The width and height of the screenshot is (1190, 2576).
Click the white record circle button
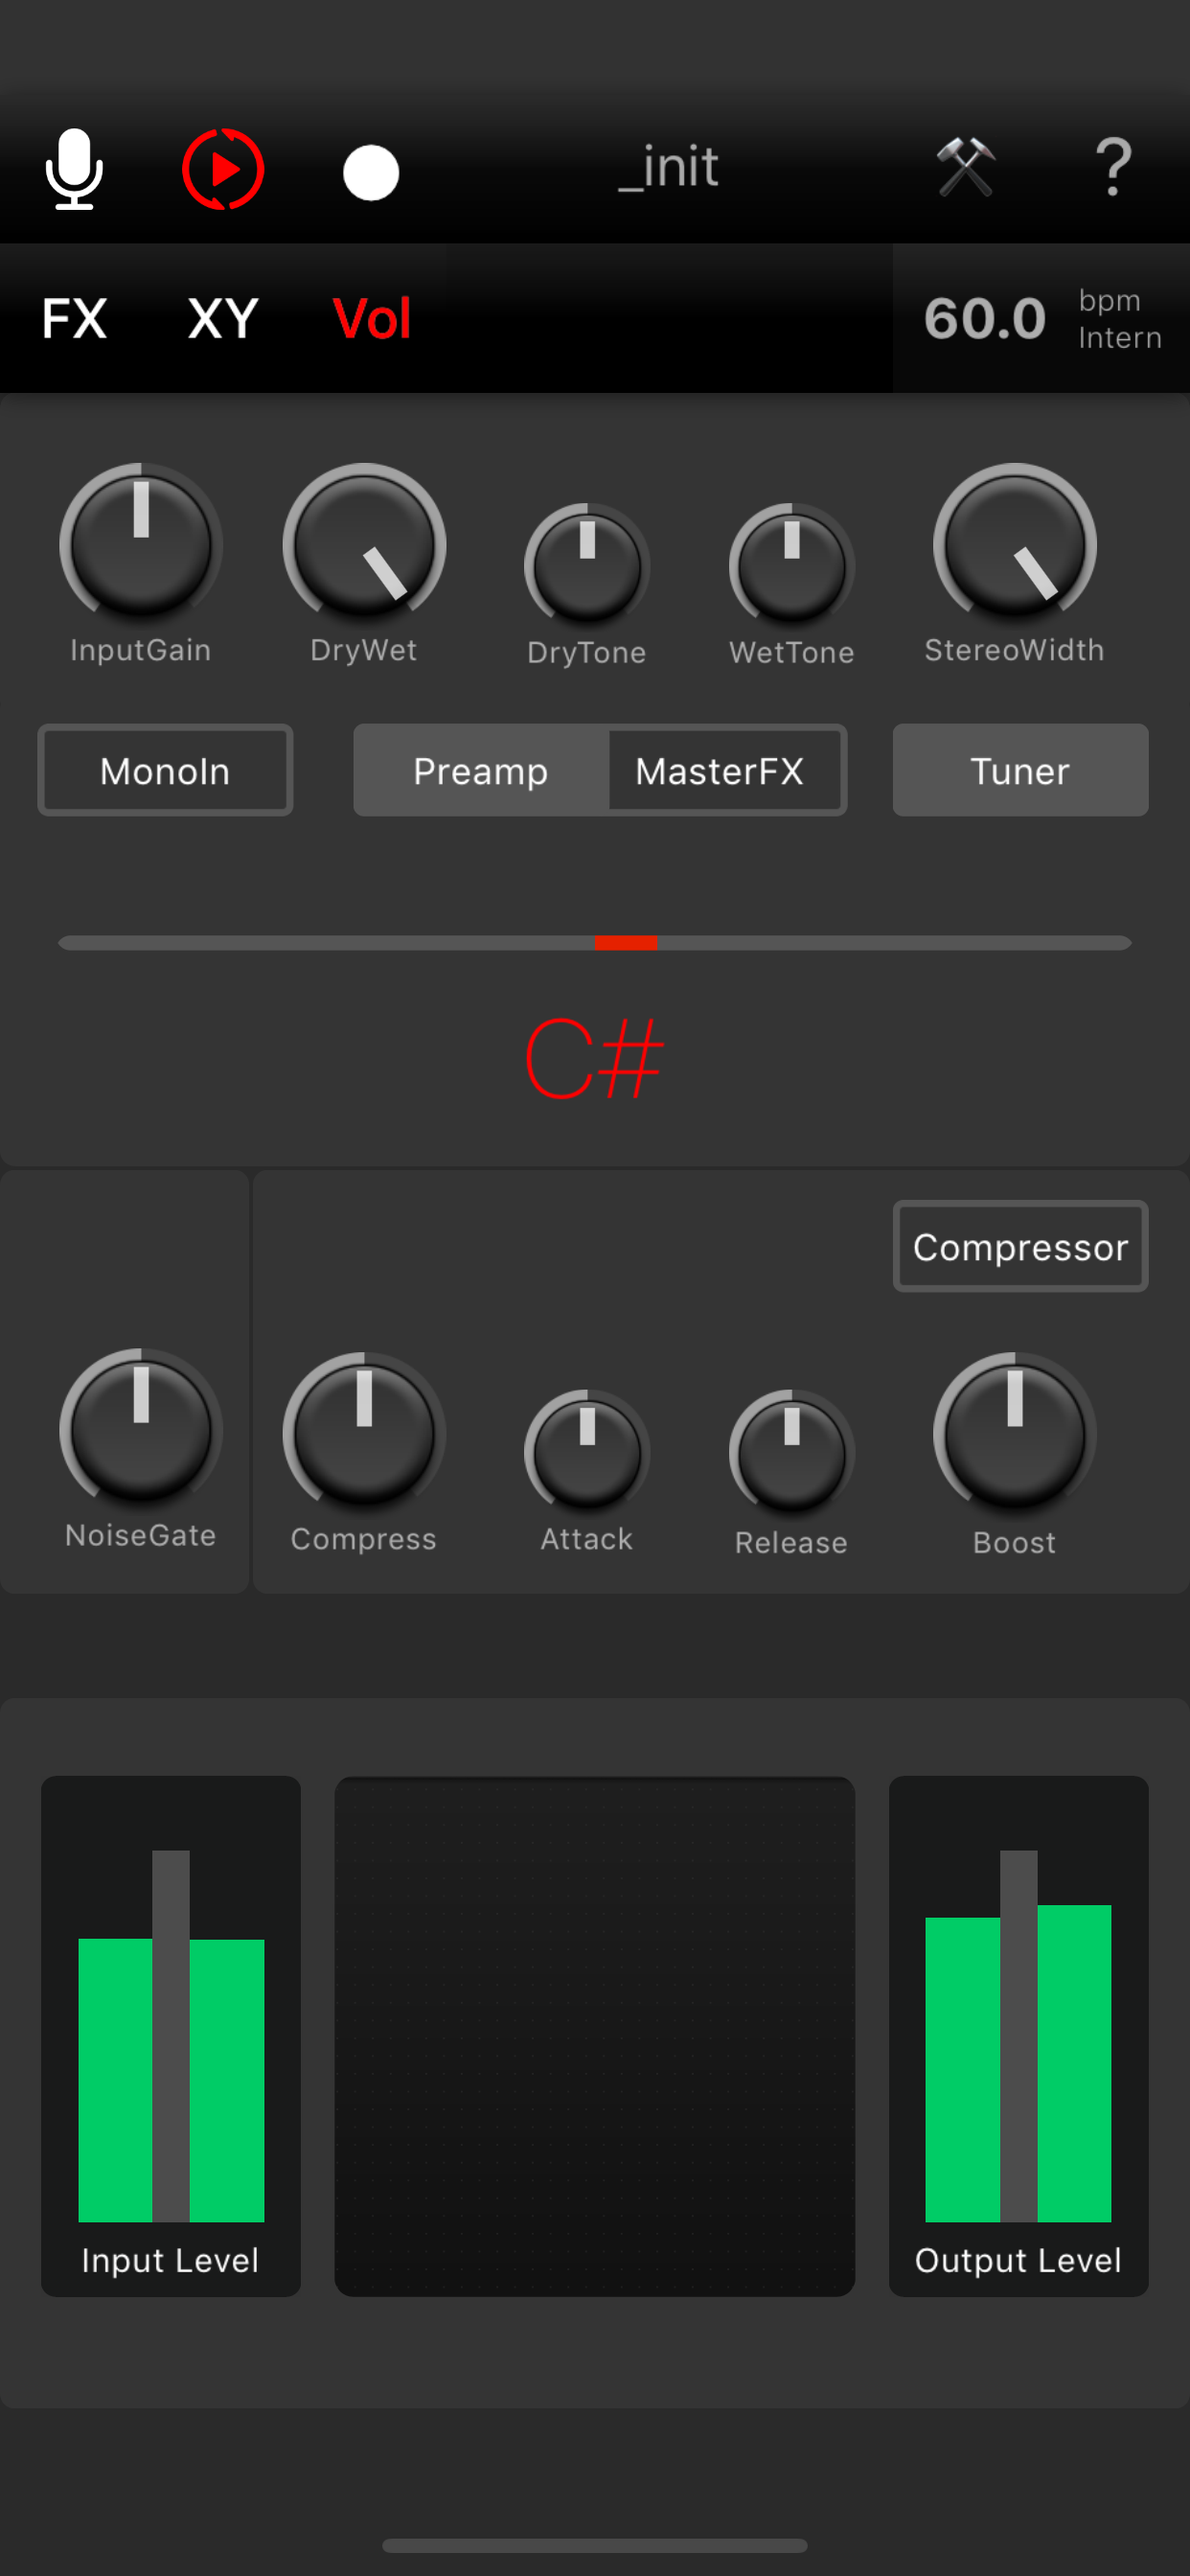[371, 173]
